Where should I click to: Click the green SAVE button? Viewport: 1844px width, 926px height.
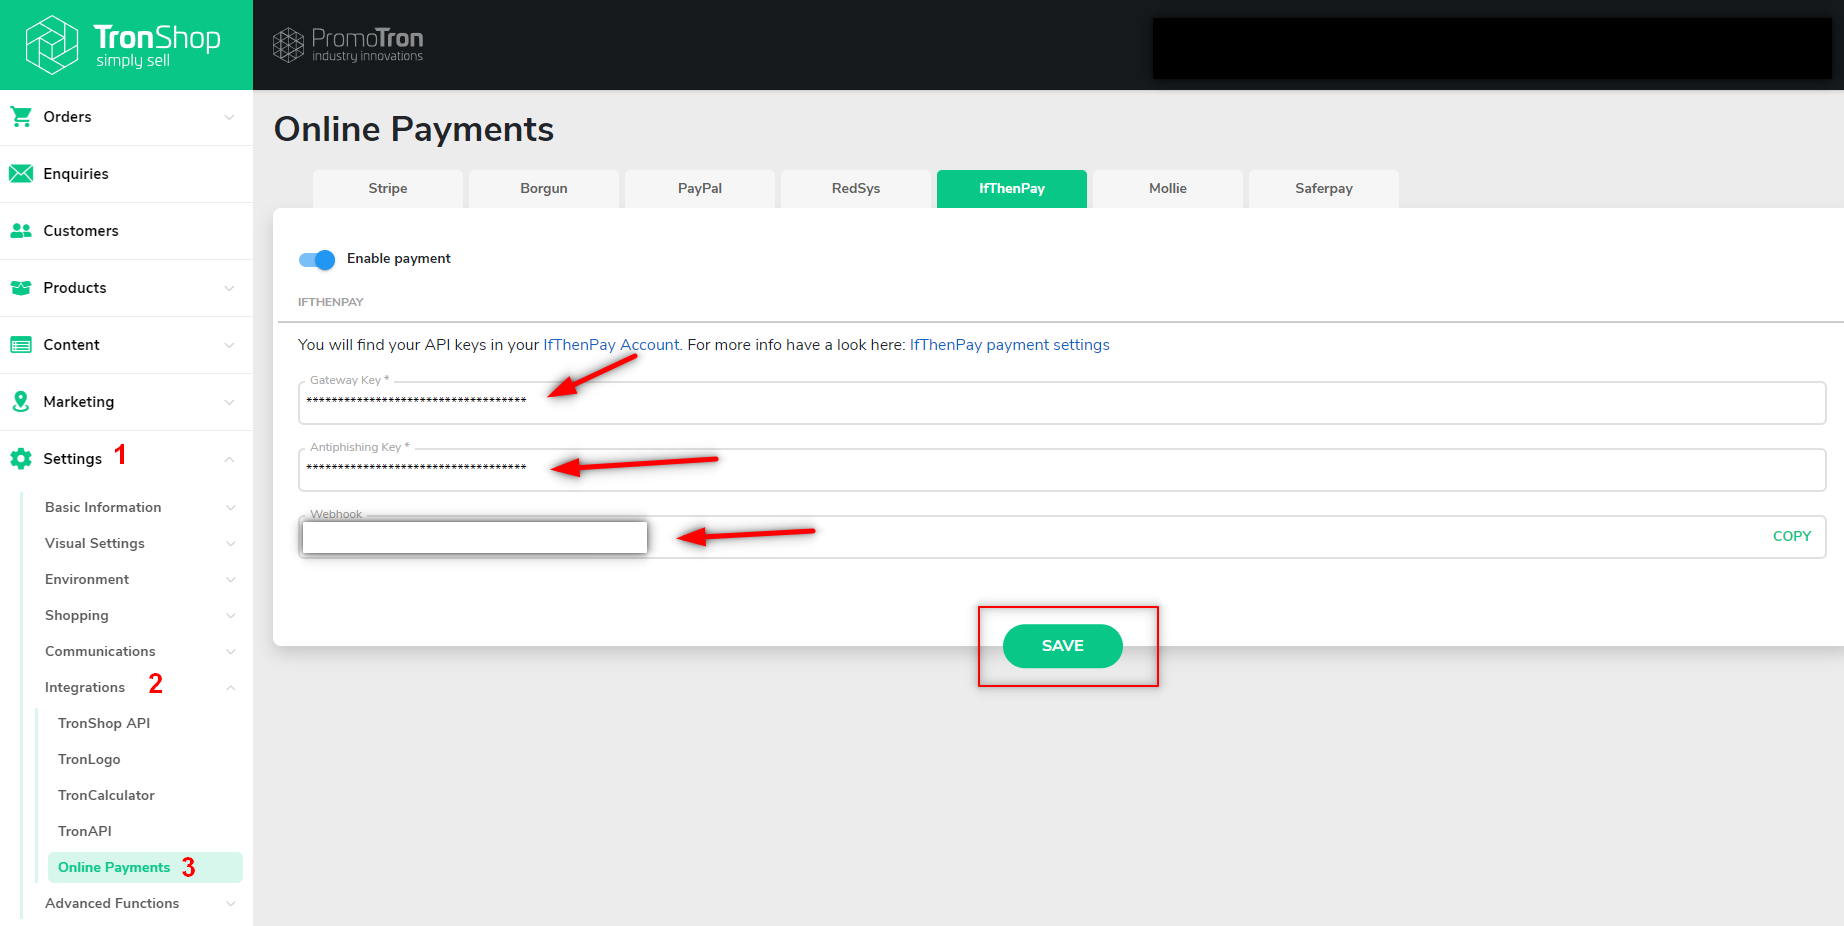point(1063,646)
